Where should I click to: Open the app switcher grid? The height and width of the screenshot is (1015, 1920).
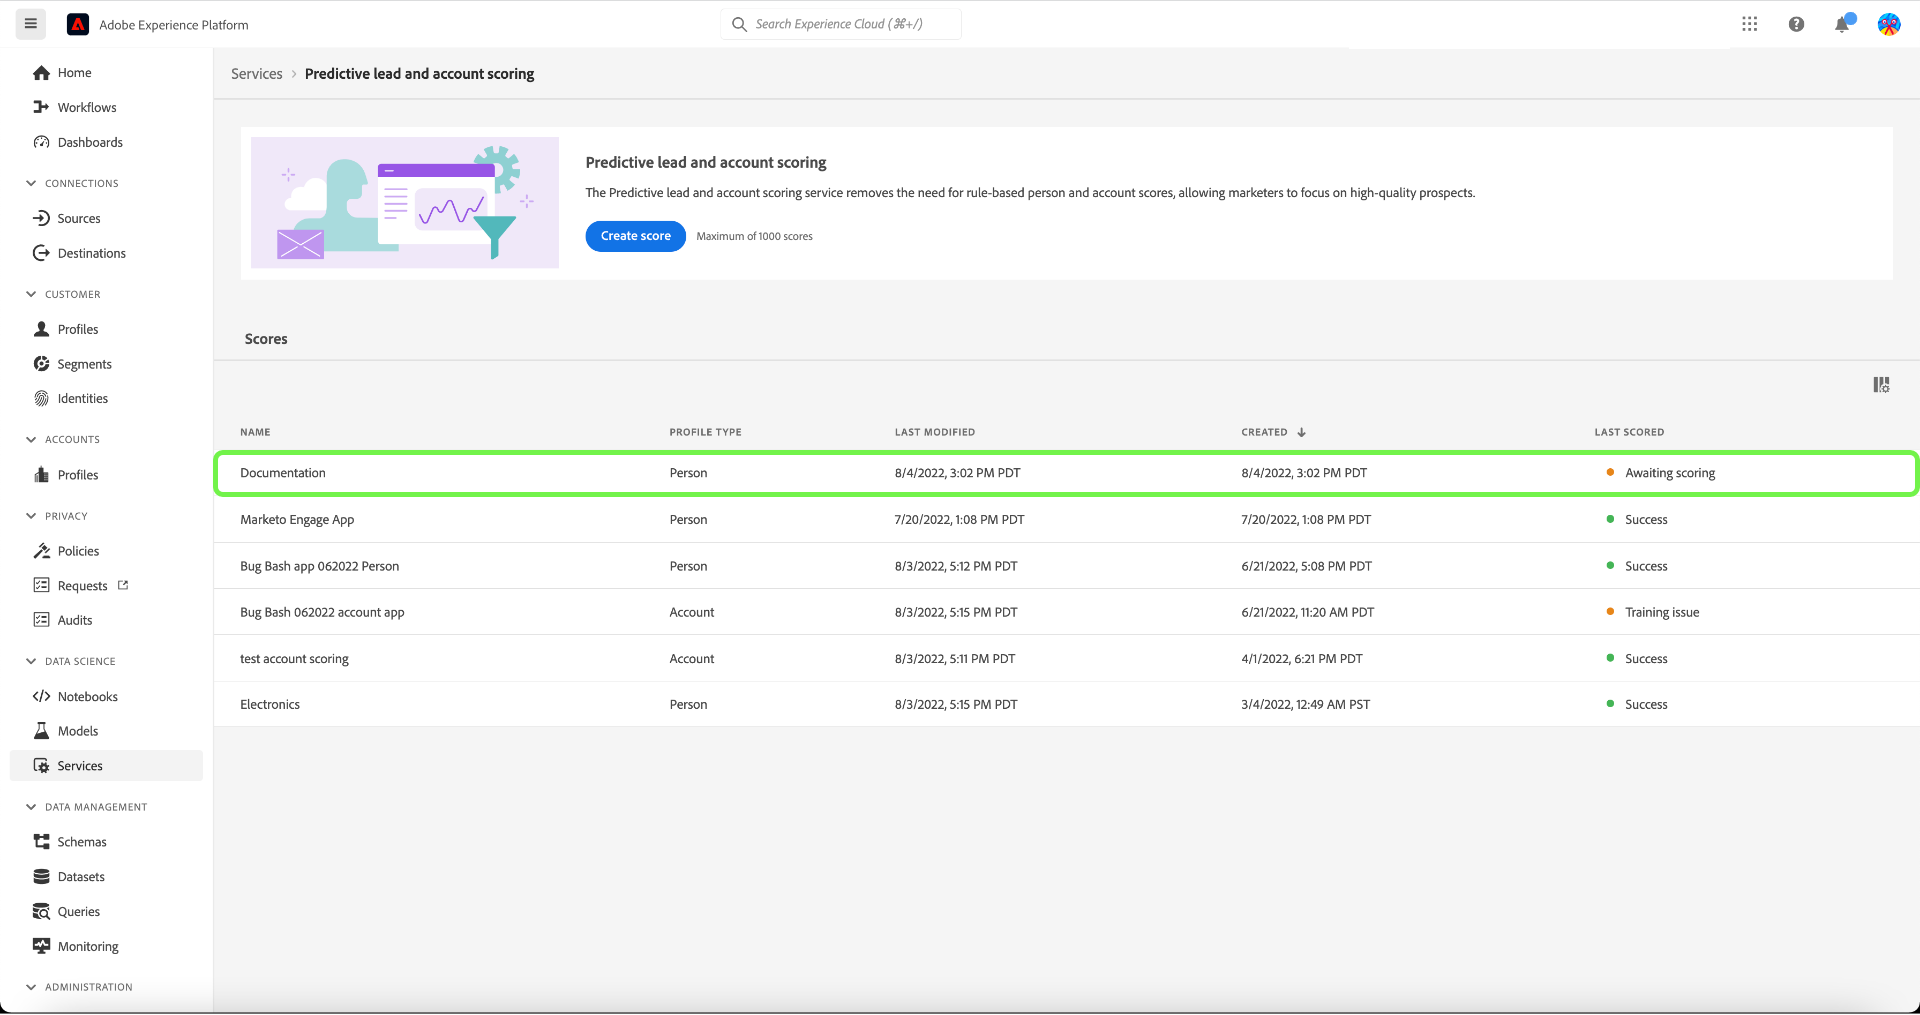pyautogui.click(x=1749, y=24)
